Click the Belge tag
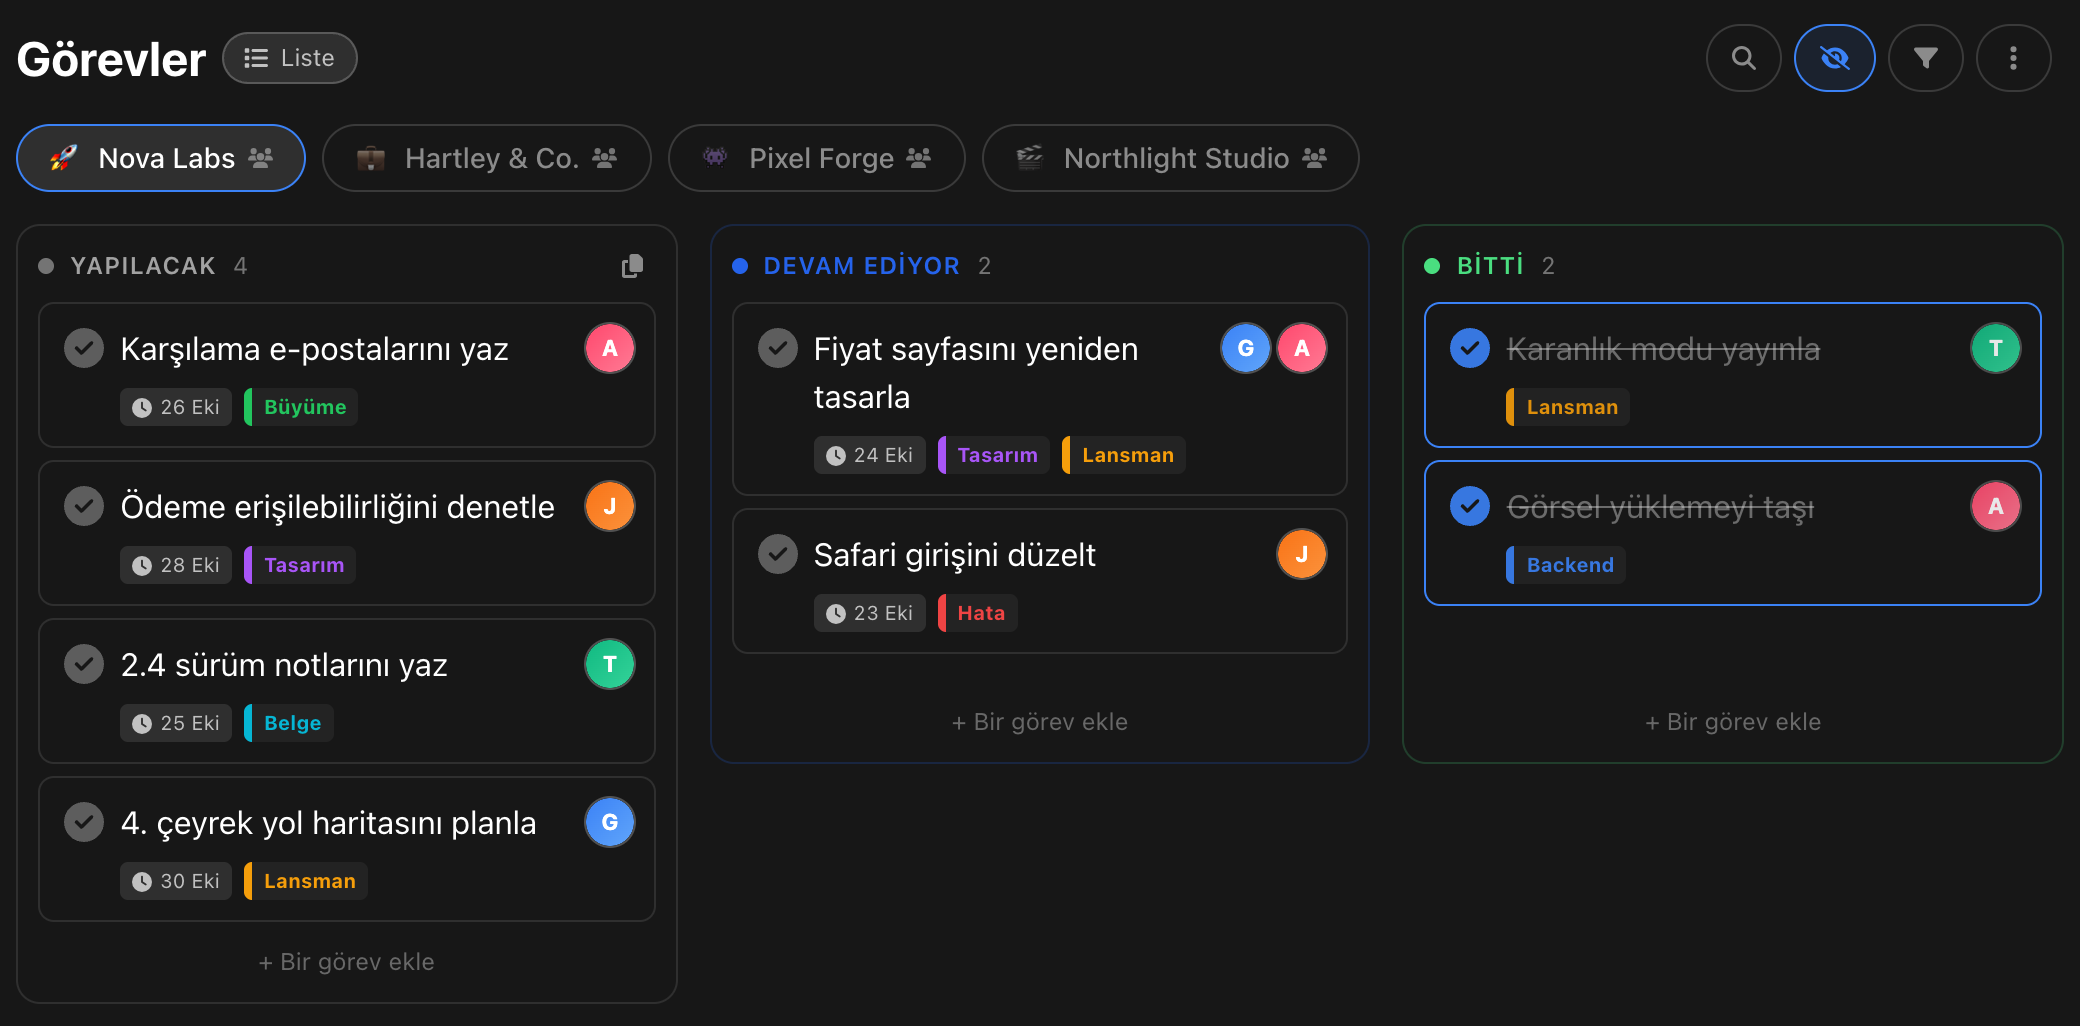Screen dimensions: 2080x1026 tap(289, 723)
